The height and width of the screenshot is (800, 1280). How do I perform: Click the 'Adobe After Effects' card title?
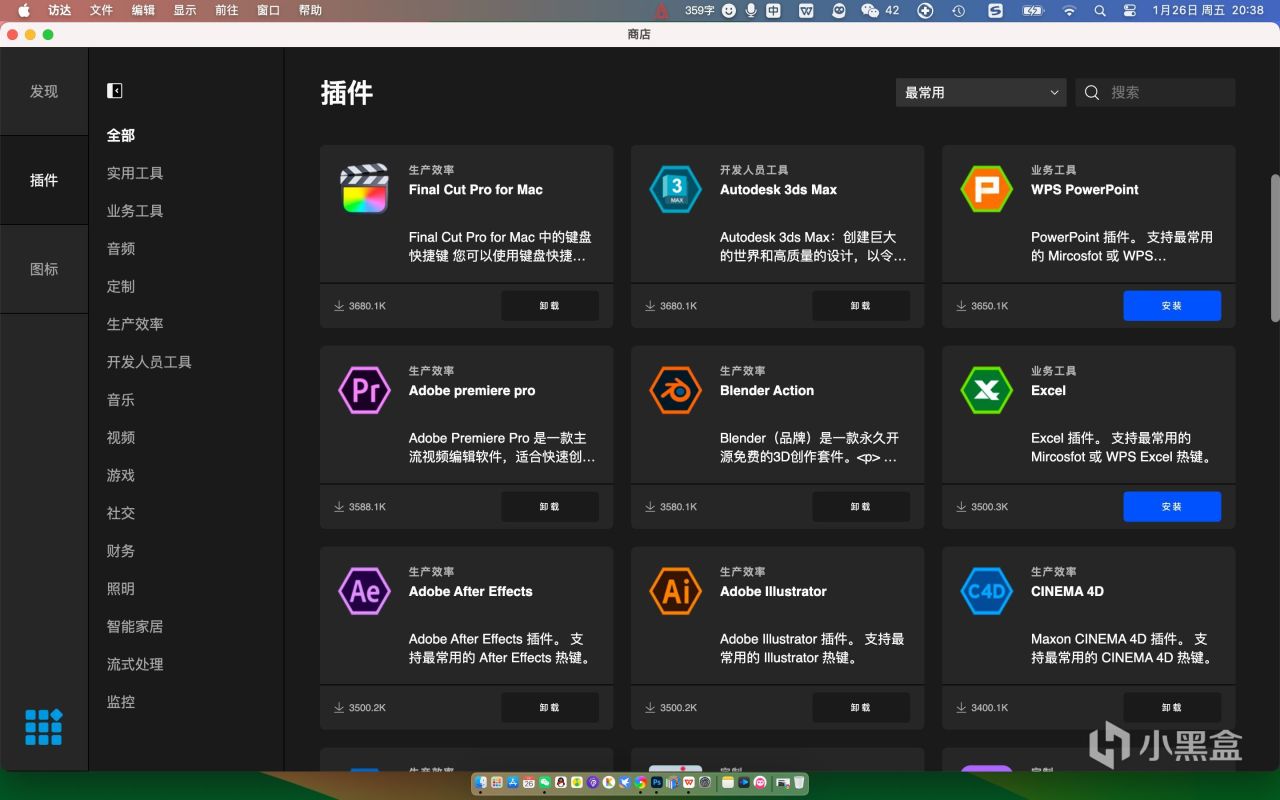click(x=471, y=592)
